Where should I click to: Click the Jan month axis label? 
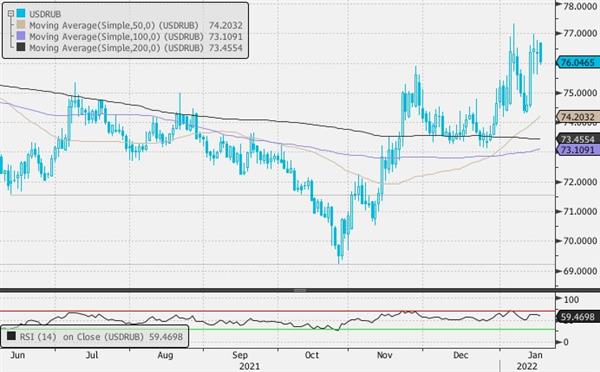click(x=535, y=355)
